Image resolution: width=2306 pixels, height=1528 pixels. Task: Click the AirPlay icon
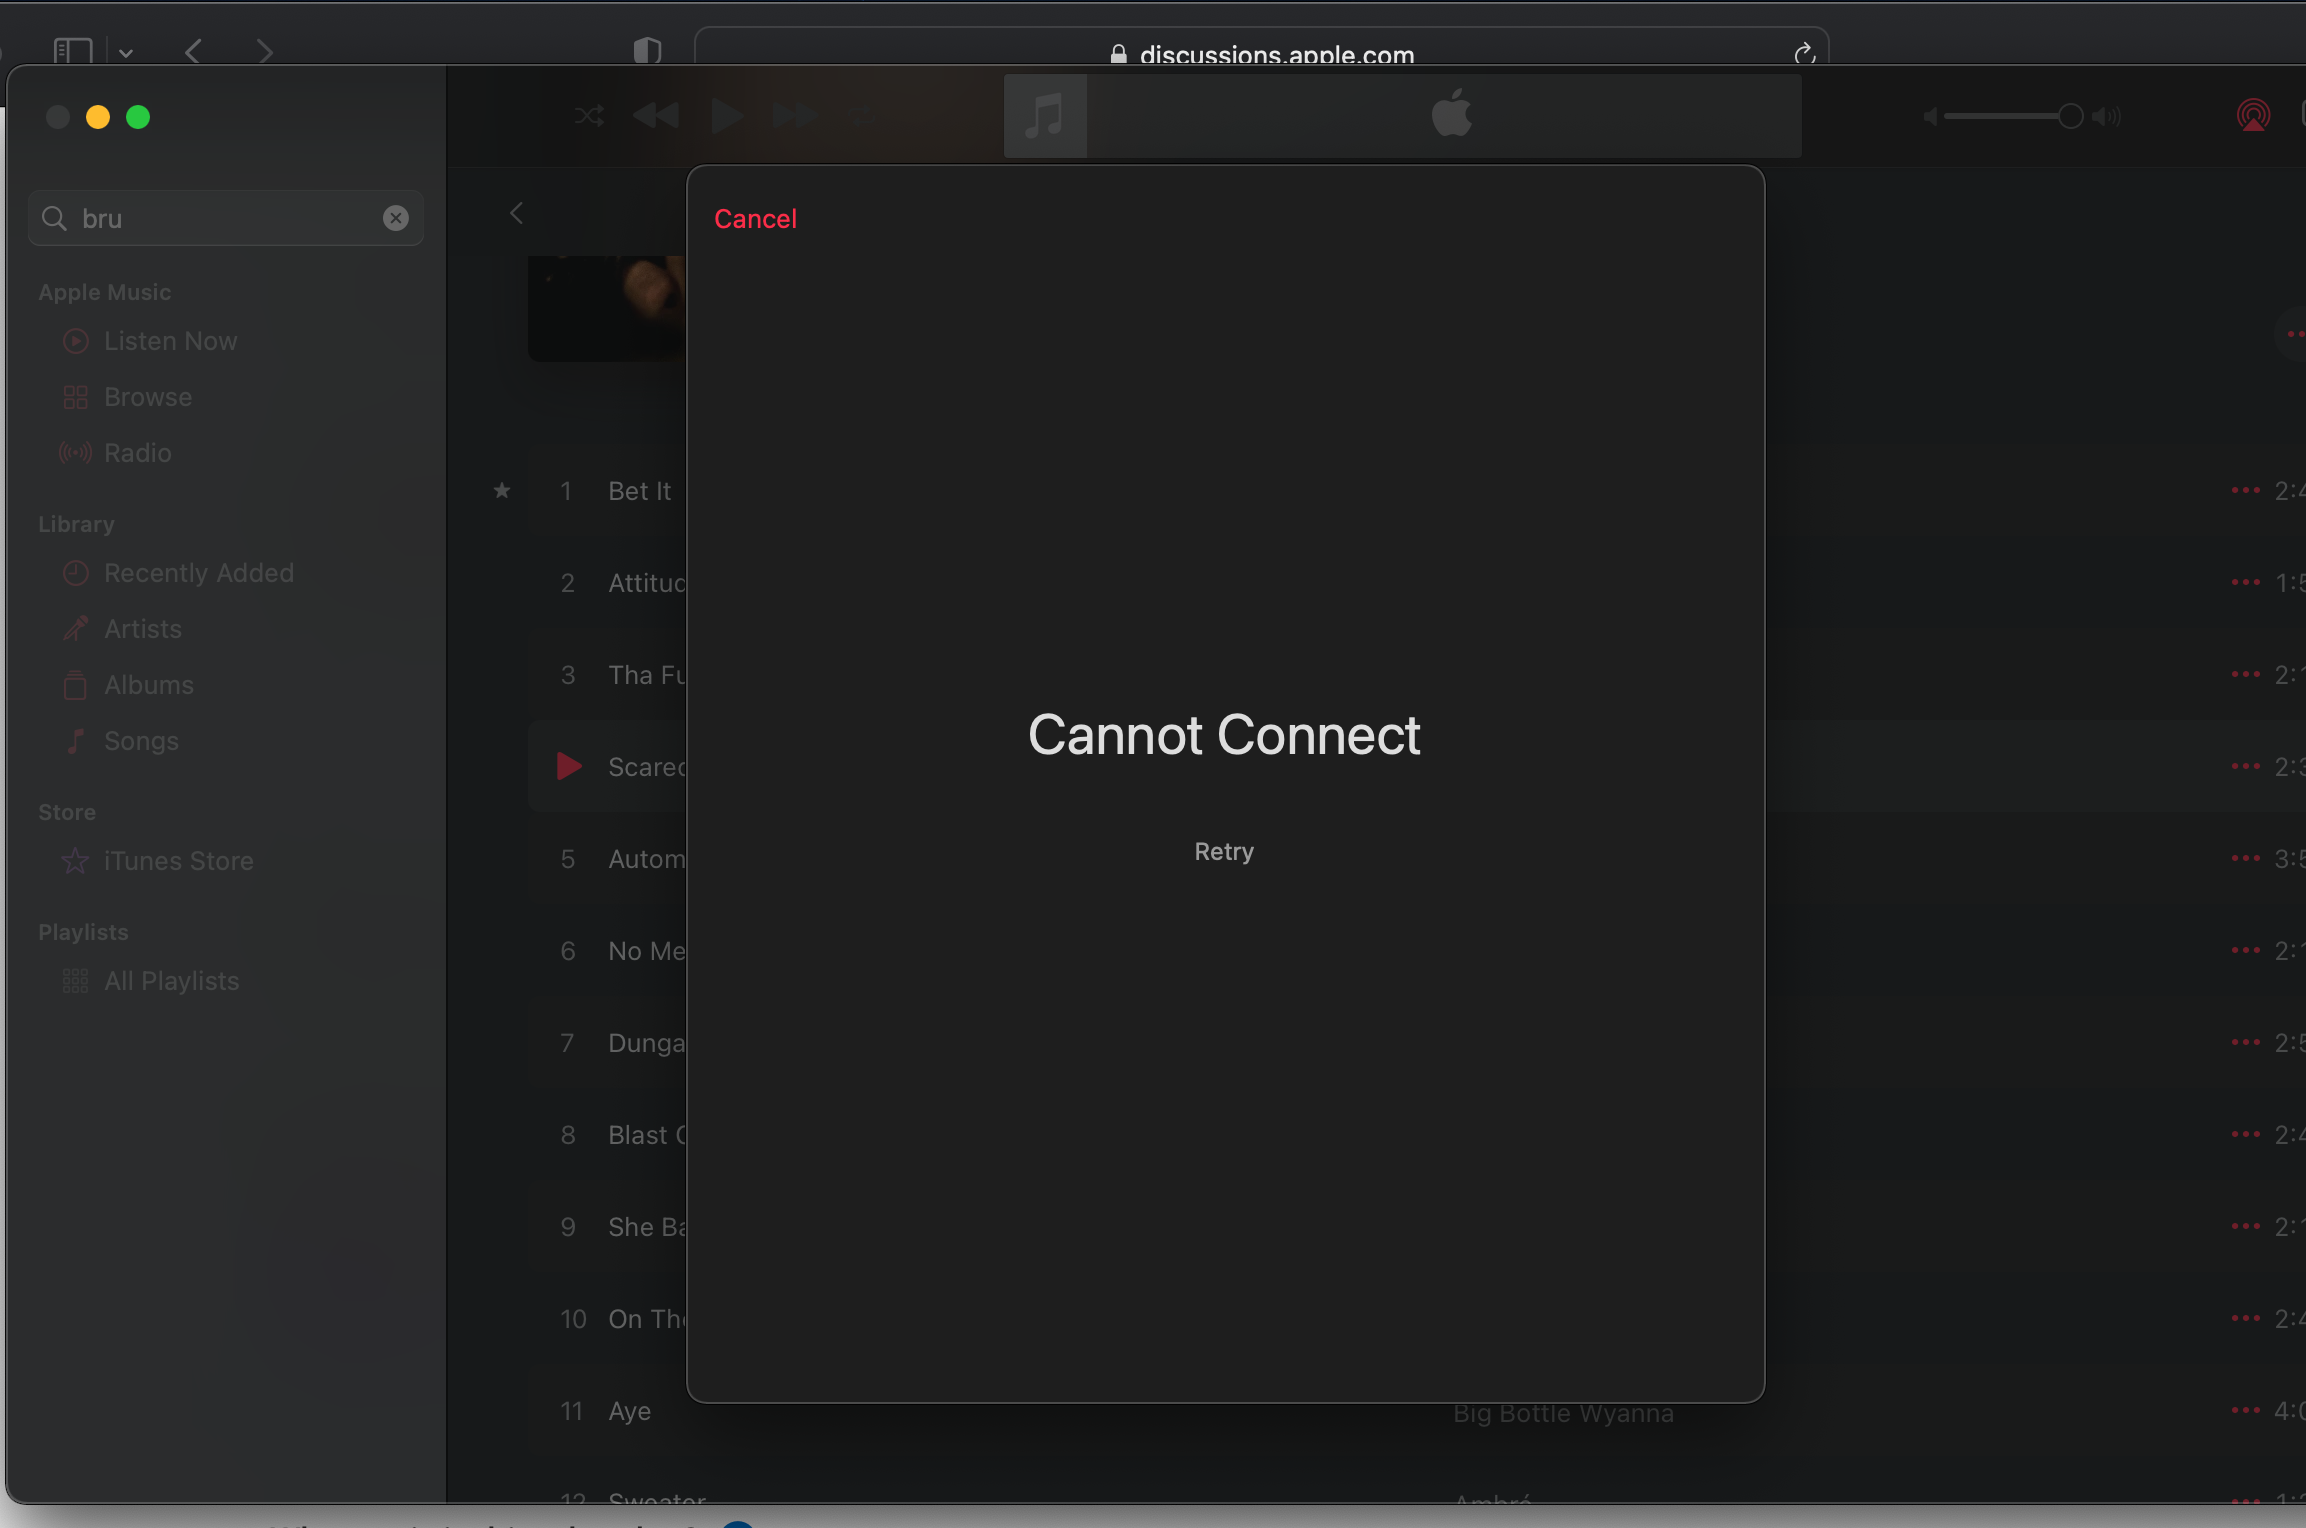2252,116
